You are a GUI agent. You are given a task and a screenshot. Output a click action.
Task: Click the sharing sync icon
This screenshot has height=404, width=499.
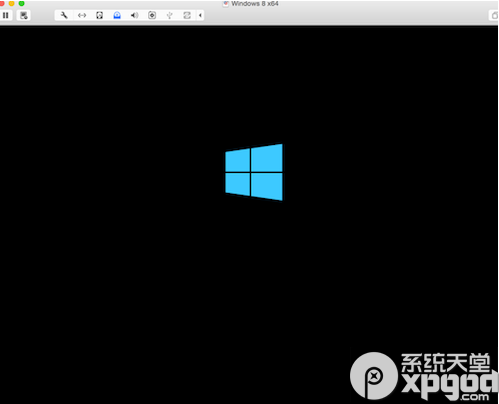click(187, 15)
